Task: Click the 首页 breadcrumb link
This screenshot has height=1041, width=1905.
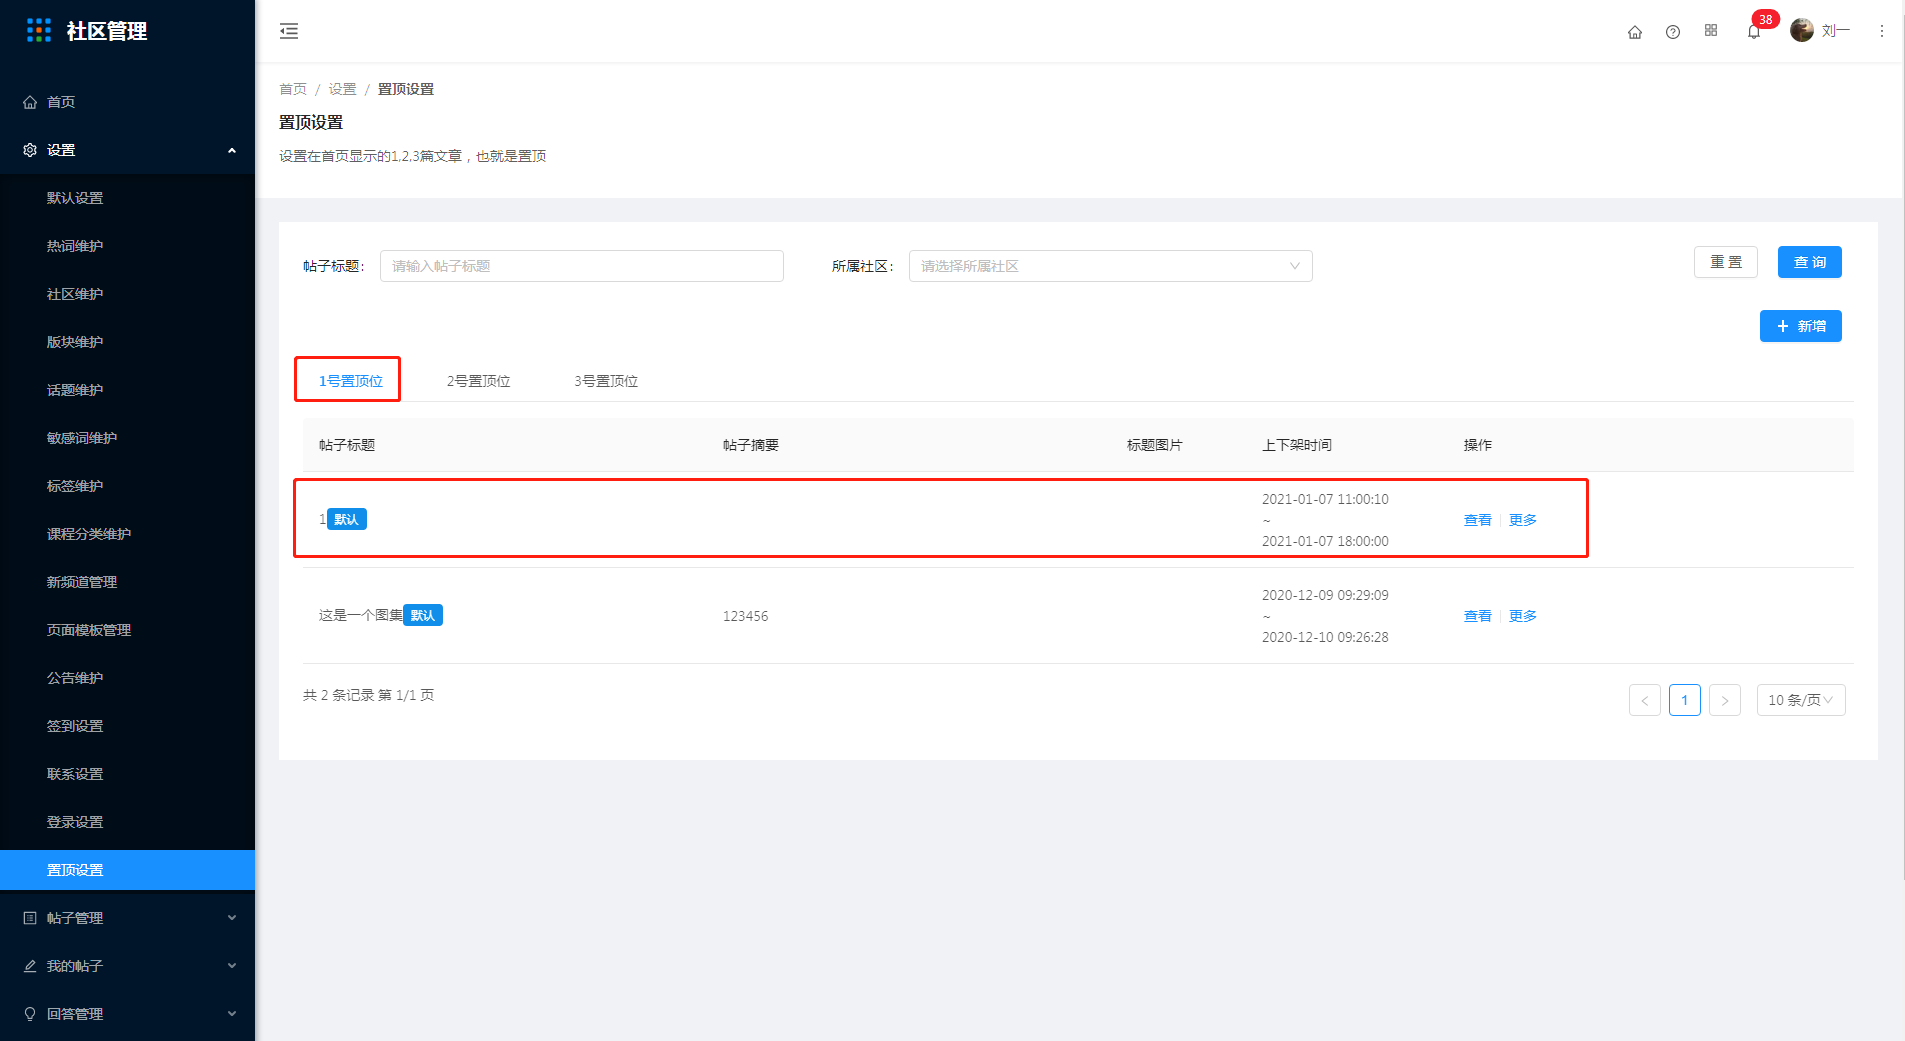Action: (293, 89)
